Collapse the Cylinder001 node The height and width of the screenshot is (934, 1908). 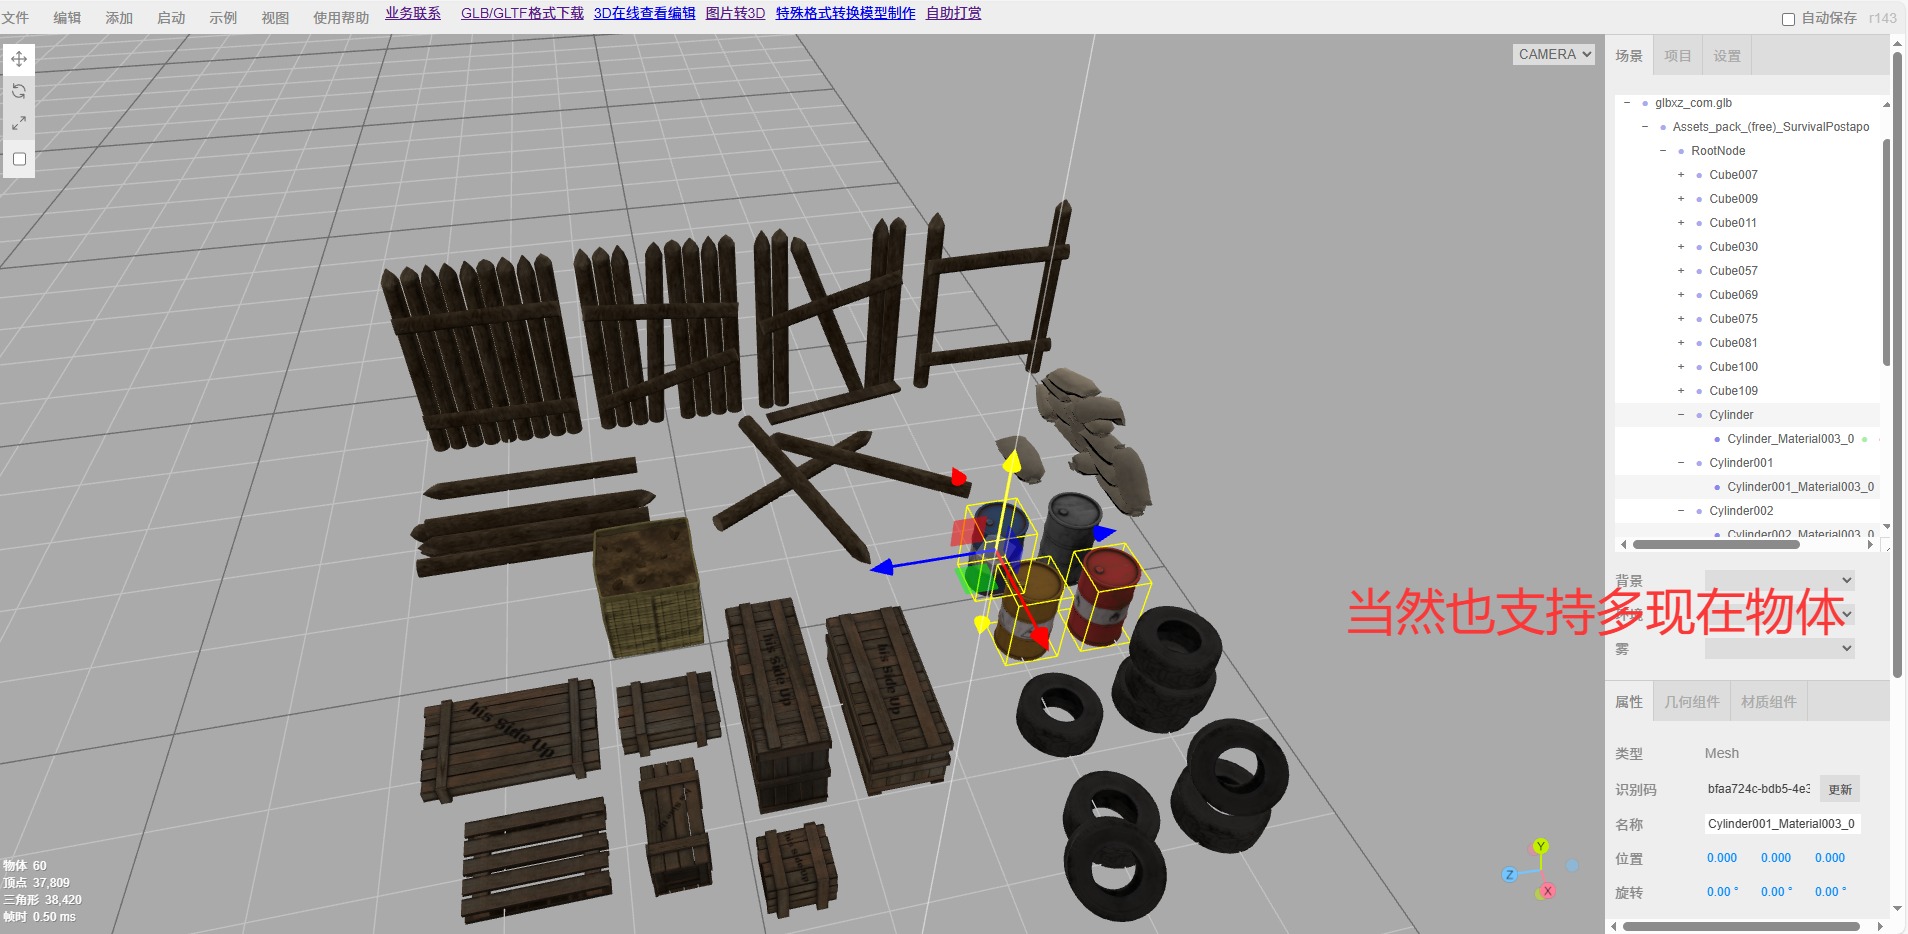pyautogui.click(x=1681, y=463)
